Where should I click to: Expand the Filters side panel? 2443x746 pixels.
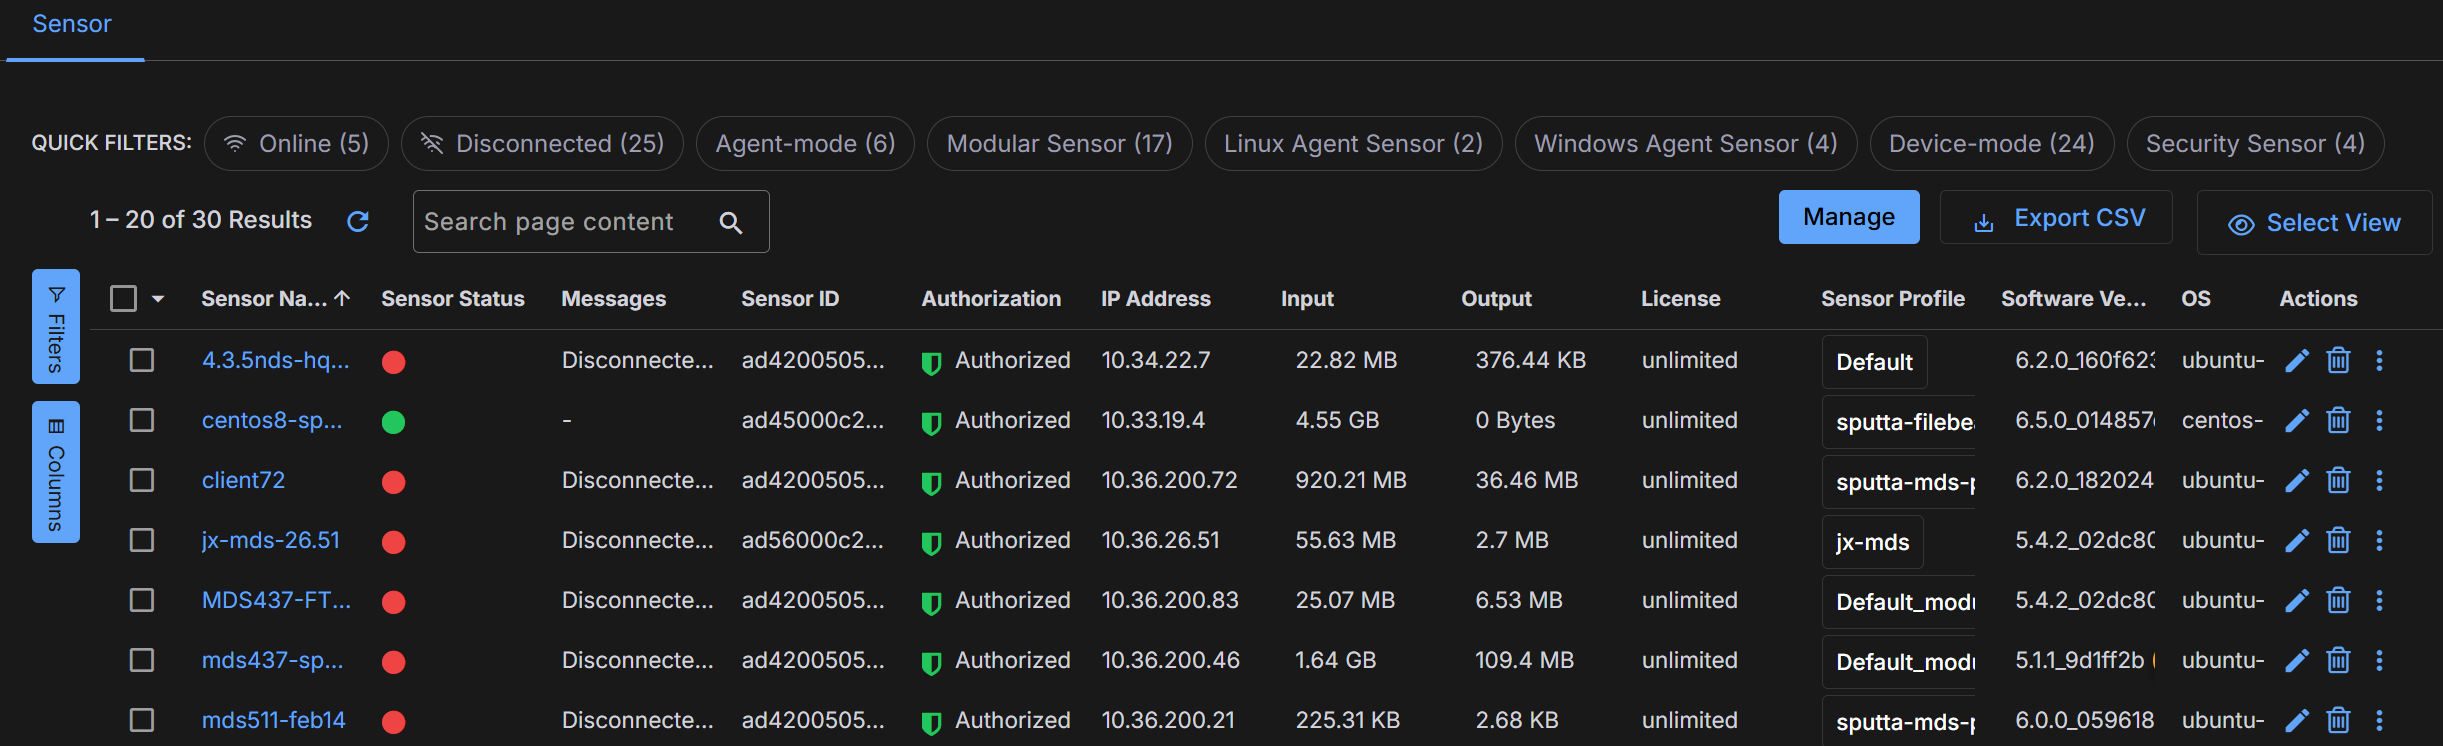point(56,326)
